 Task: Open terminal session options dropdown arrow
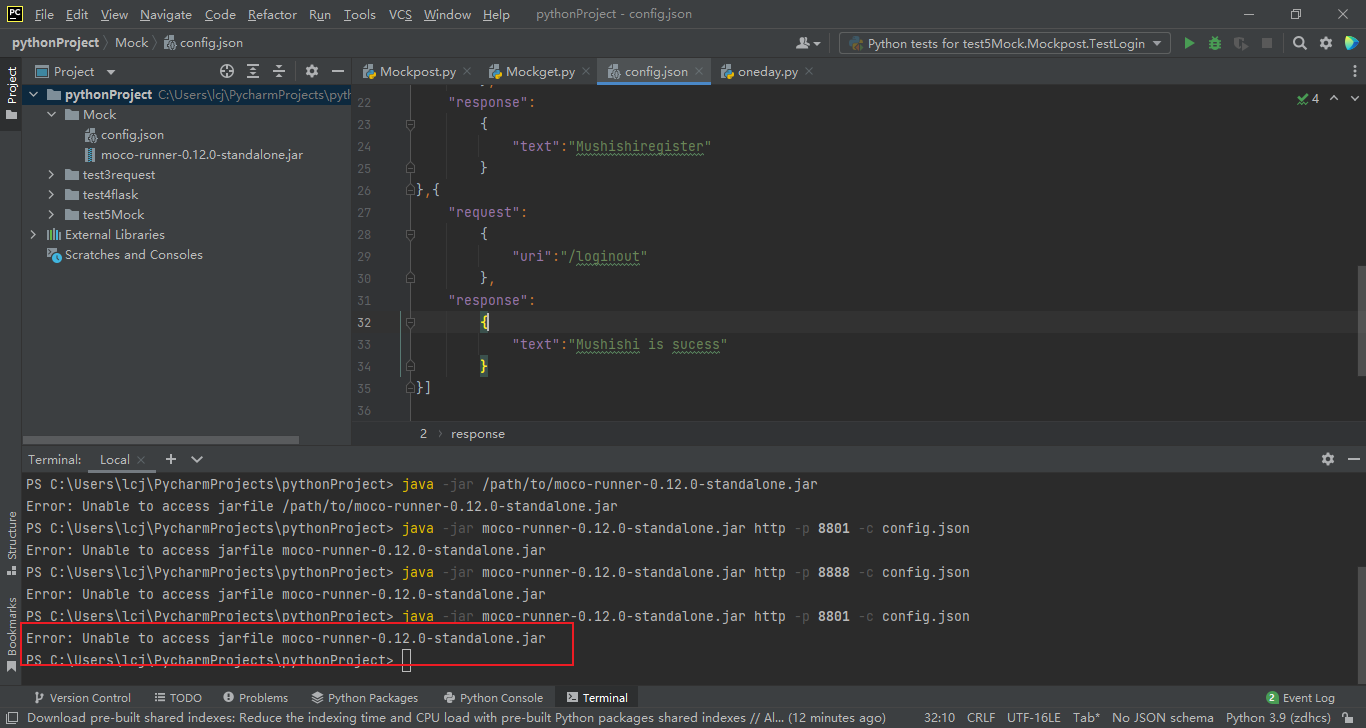[197, 459]
